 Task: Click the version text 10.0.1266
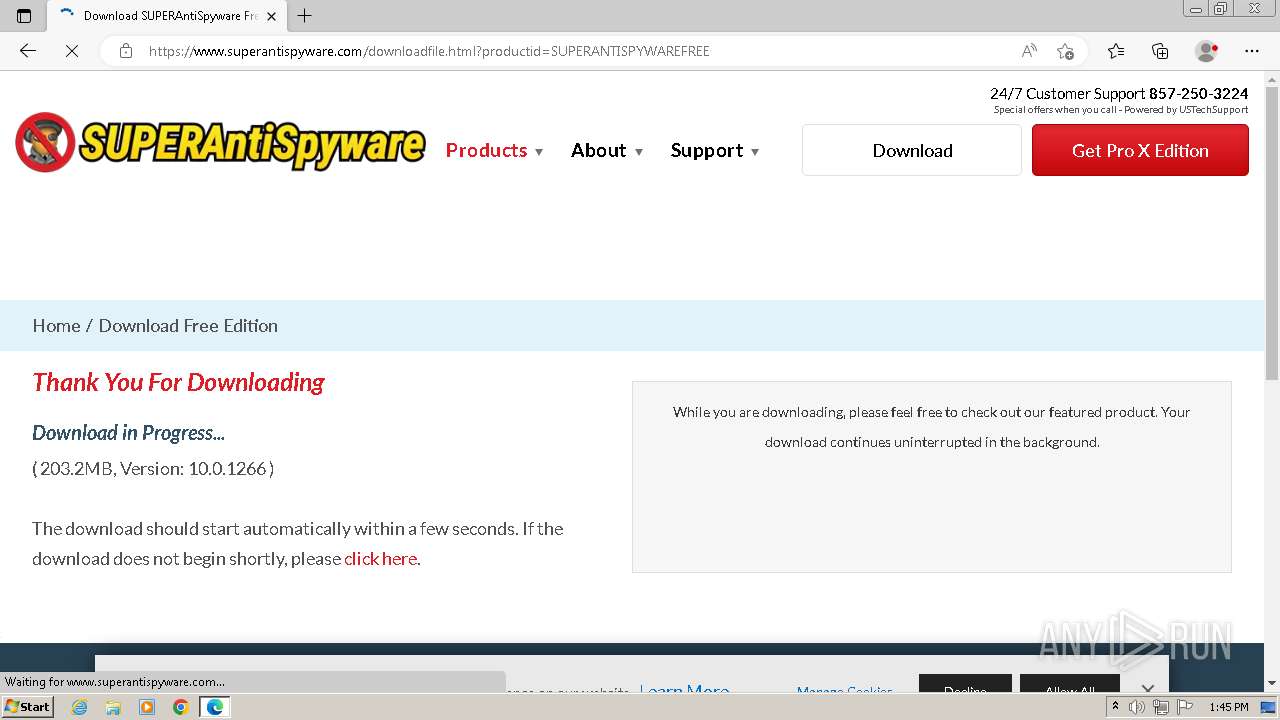click(x=227, y=468)
